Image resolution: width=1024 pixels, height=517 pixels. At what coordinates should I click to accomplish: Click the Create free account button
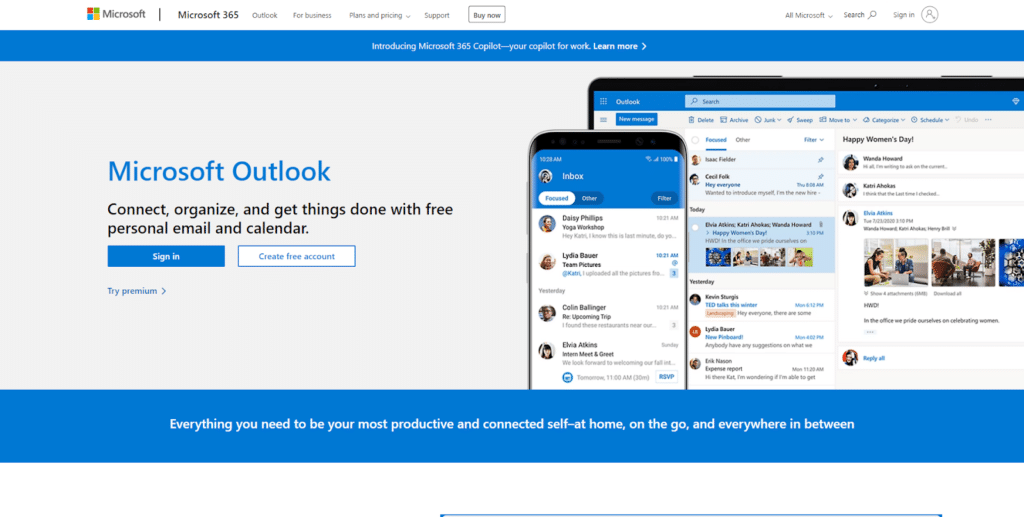[x=296, y=256]
